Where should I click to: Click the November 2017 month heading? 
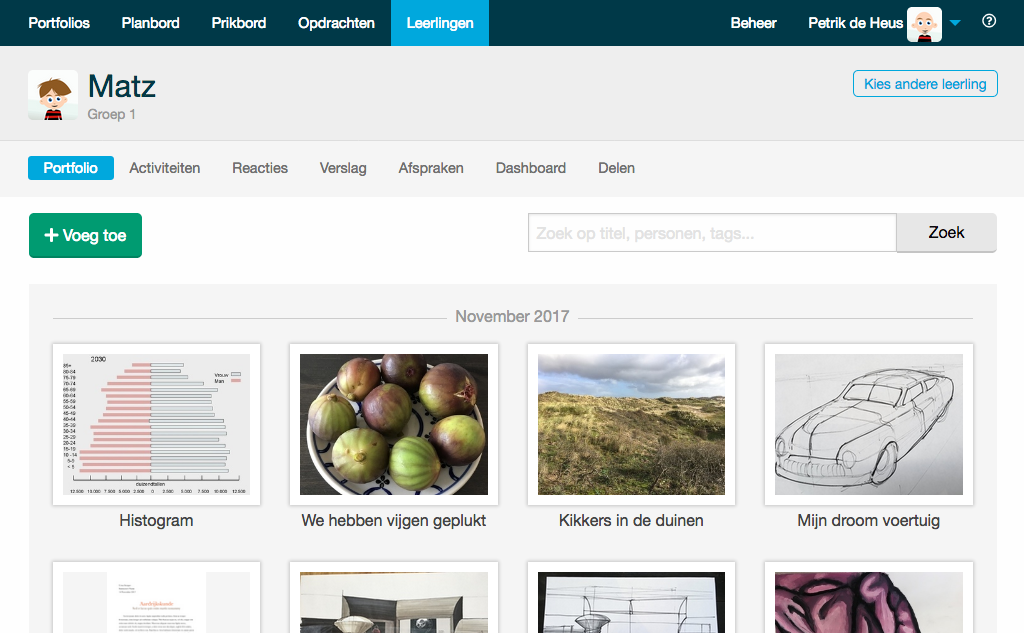(x=512, y=316)
